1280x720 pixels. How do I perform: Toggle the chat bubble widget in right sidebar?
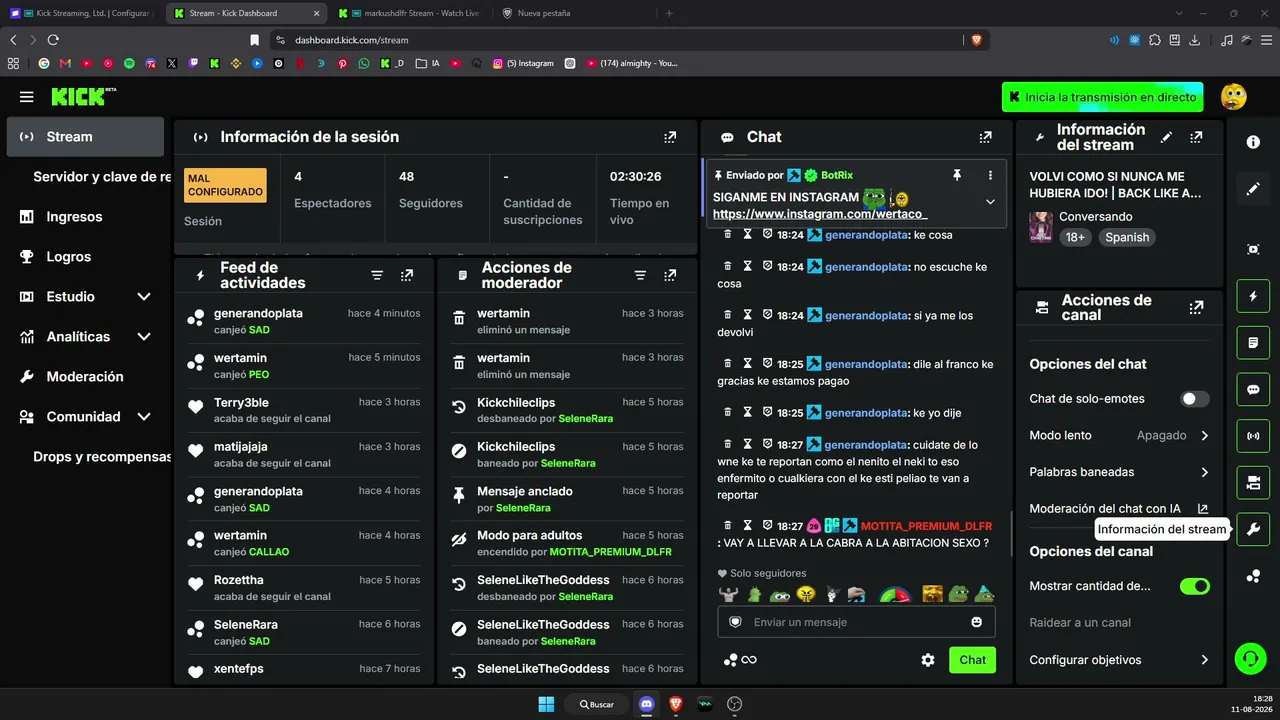[x=1253, y=389]
